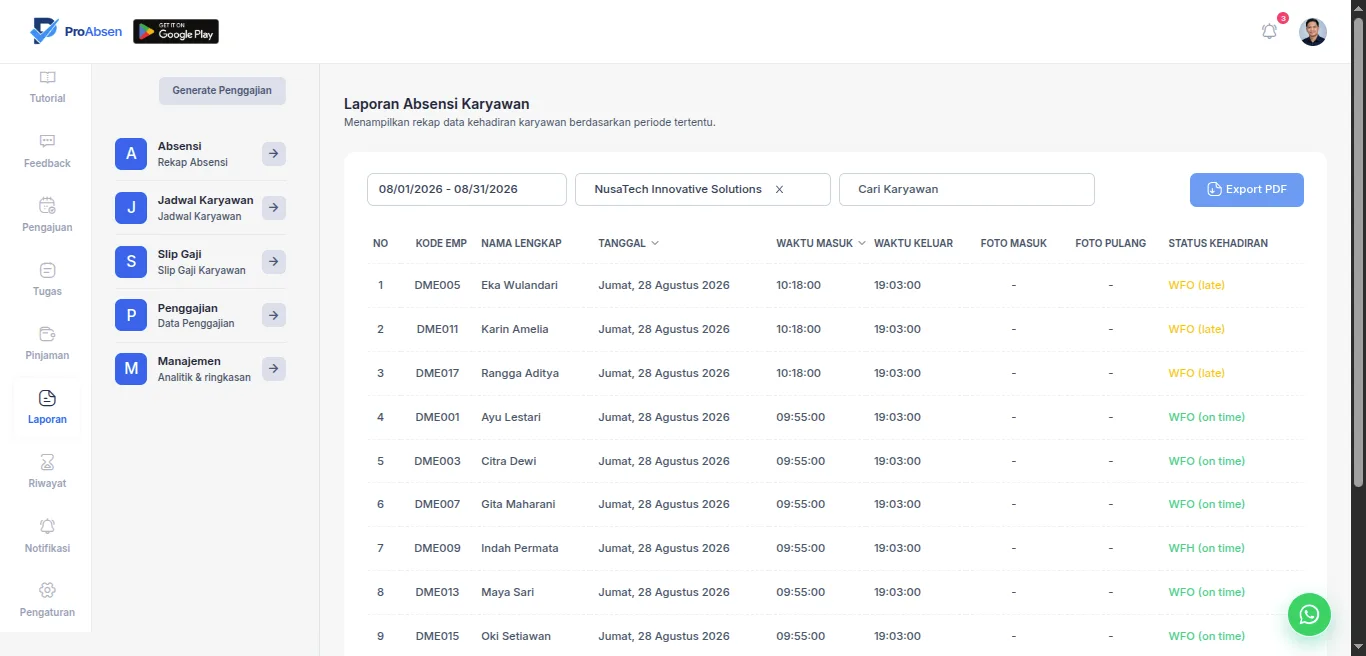The width and height of the screenshot is (1366, 656).
Task: Open the Manajemen arrow button
Action: tap(274, 368)
